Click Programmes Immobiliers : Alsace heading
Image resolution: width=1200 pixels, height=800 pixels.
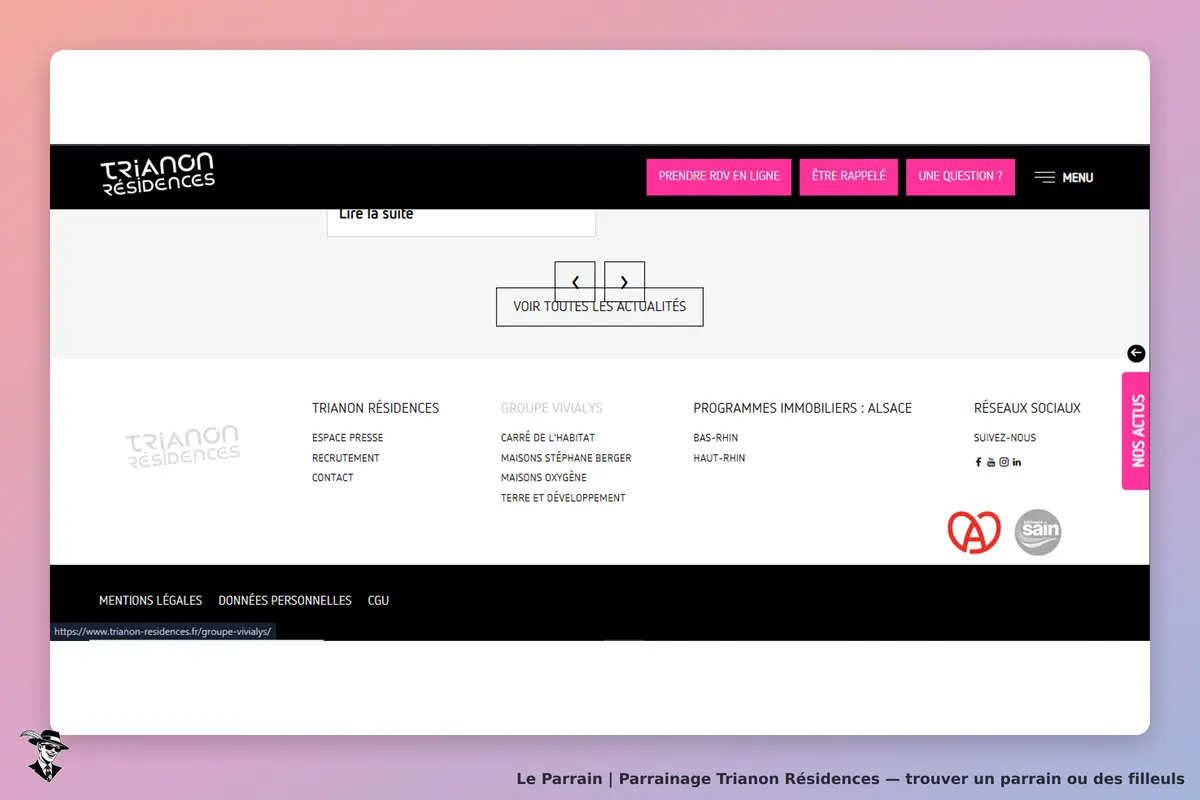point(803,408)
